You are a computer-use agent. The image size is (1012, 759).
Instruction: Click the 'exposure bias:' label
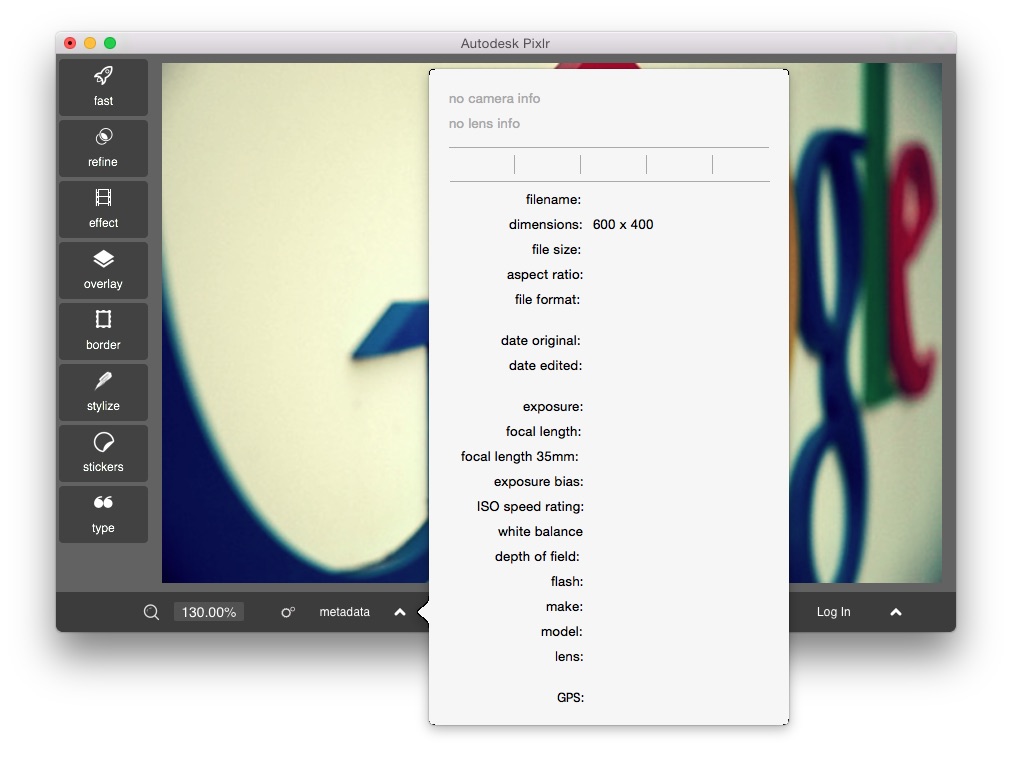[538, 481]
